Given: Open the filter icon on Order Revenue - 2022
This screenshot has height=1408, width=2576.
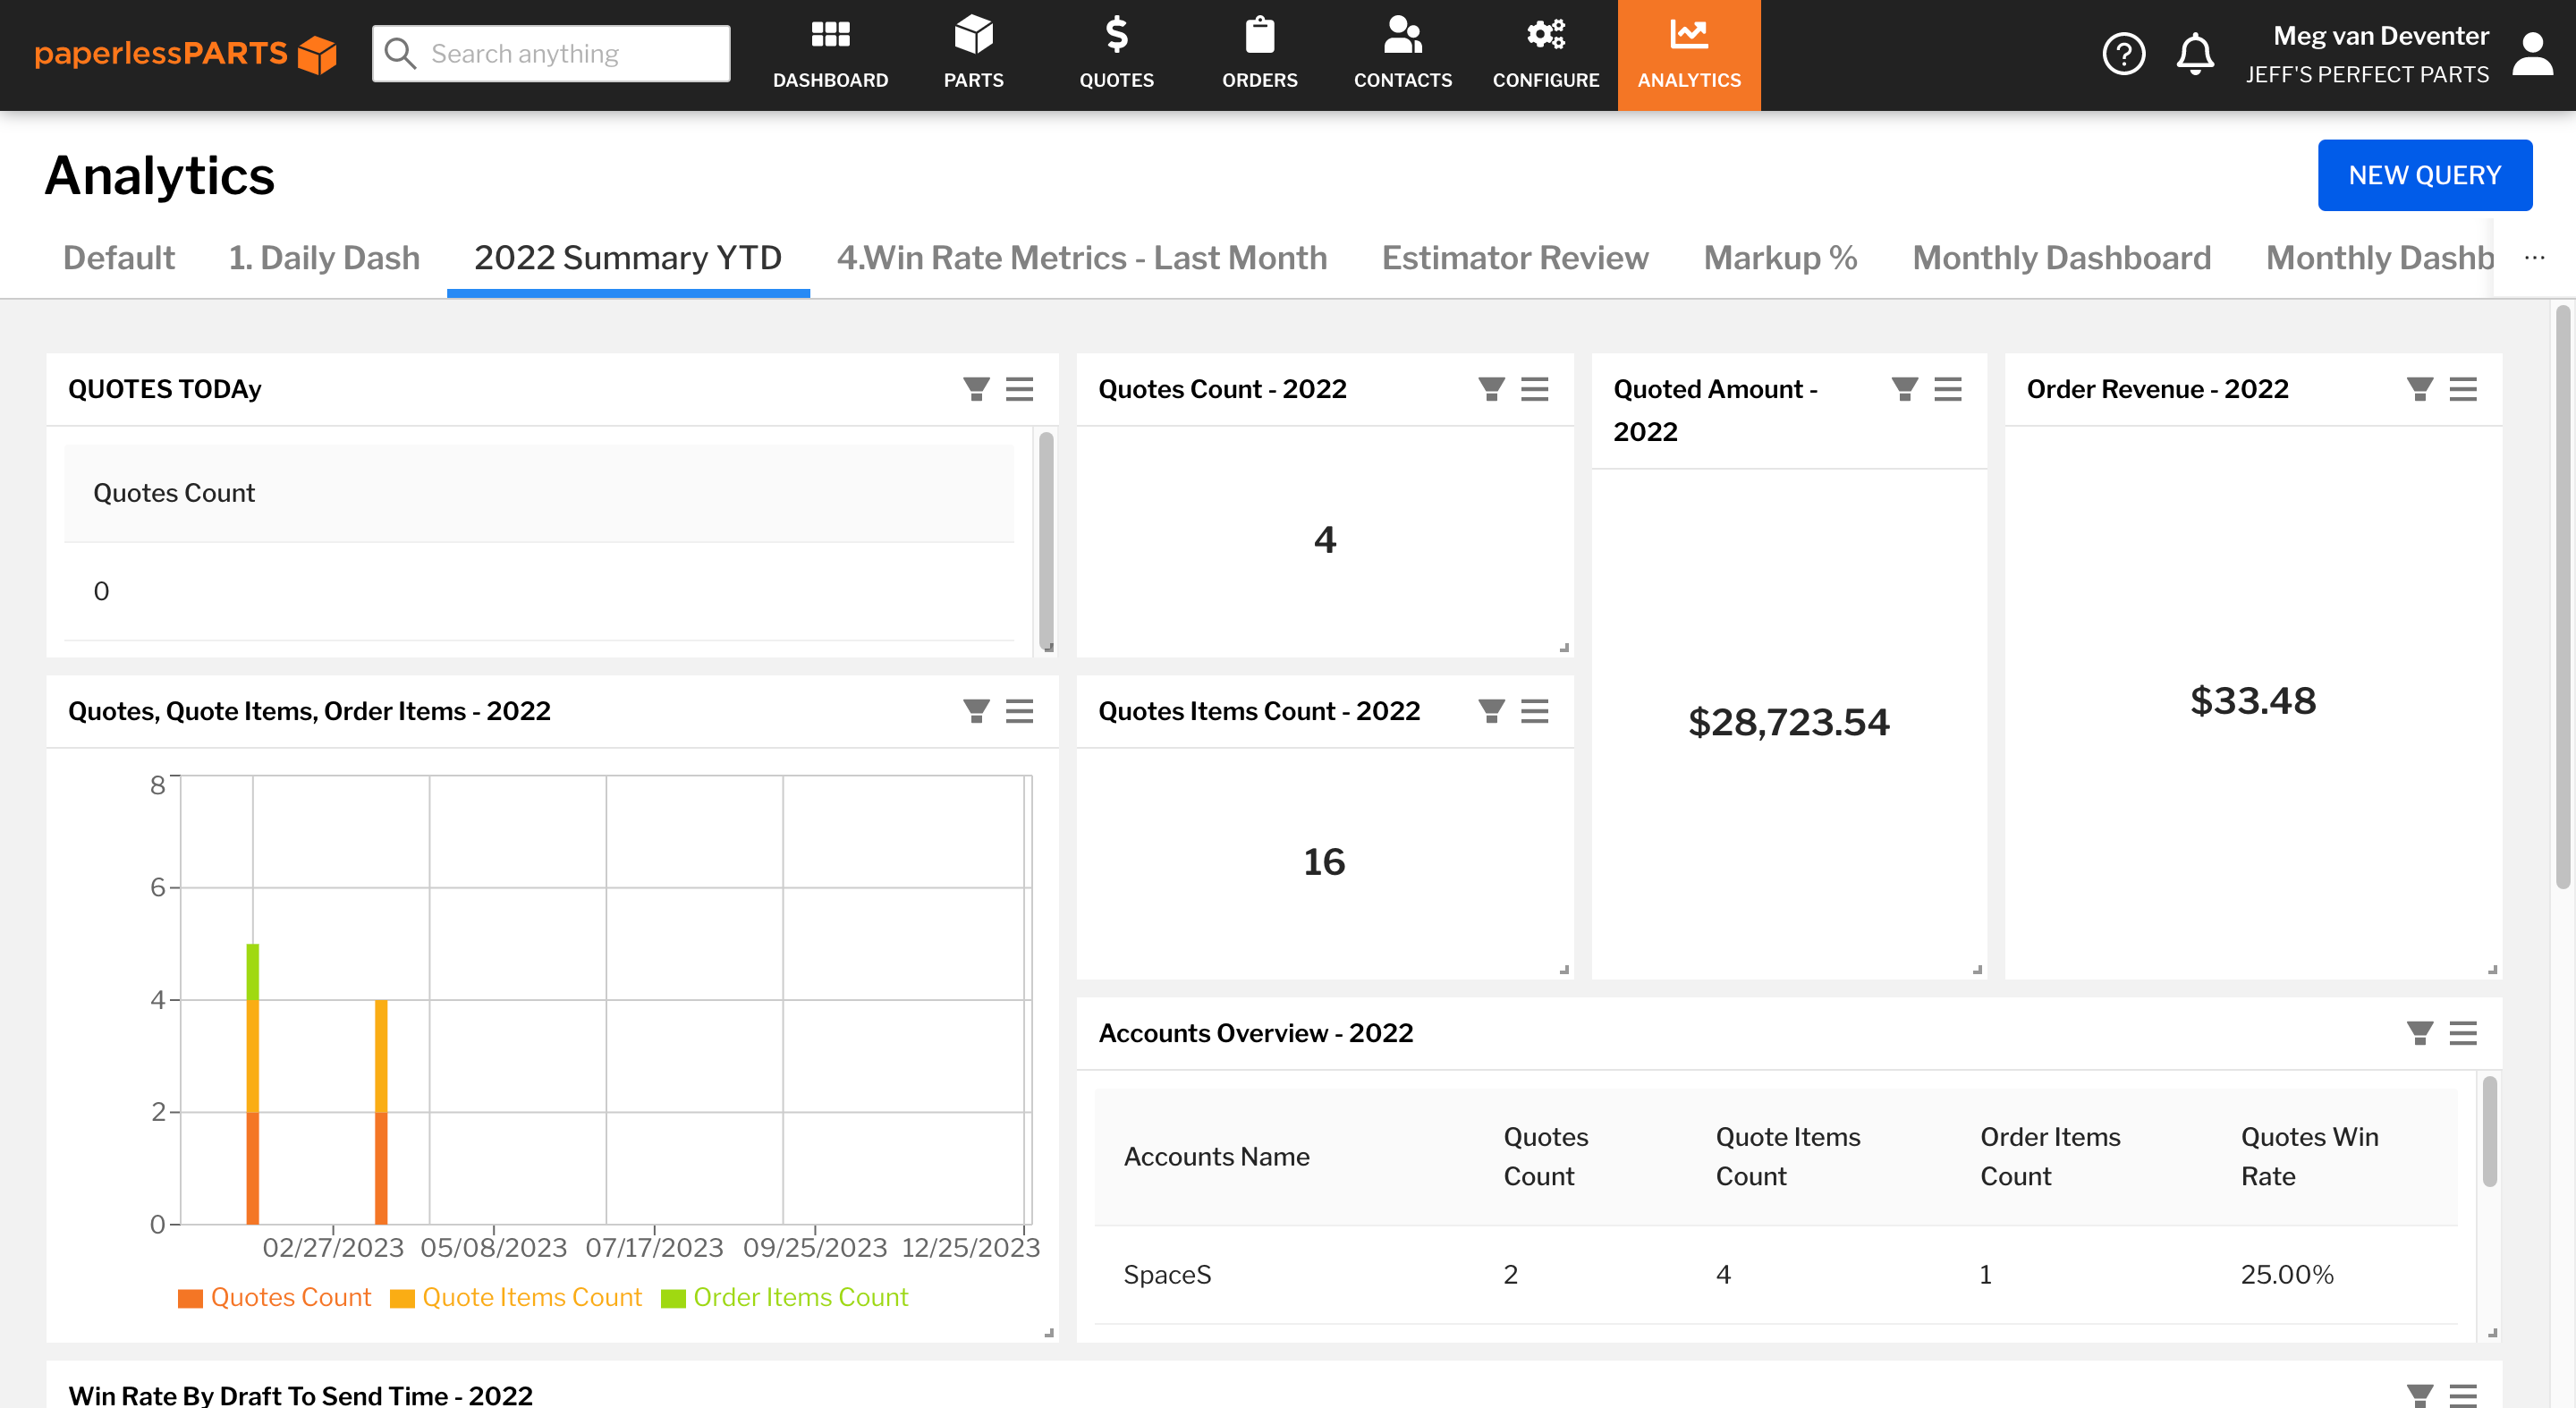Looking at the screenshot, I should tap(2418, 390).
